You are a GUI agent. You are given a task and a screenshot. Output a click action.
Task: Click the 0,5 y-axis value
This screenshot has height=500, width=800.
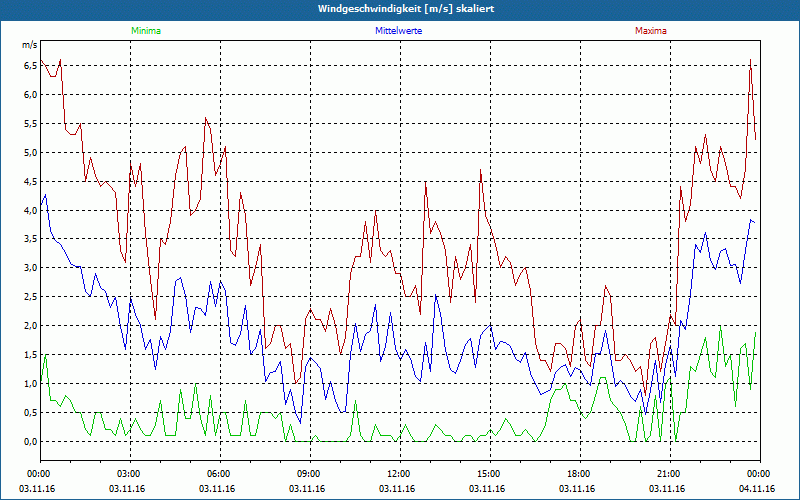tap(30, 413)
